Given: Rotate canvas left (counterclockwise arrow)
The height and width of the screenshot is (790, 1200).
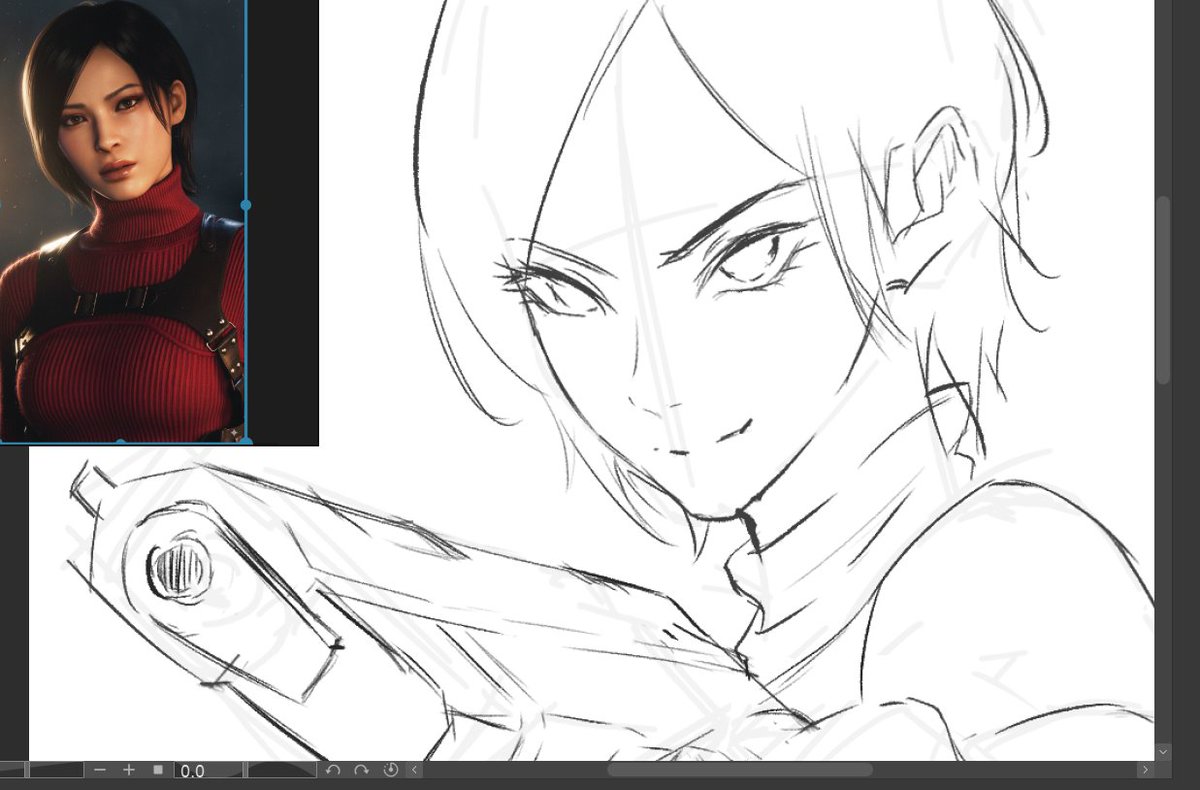Looking at the screenshot, I should coord(333,770).
